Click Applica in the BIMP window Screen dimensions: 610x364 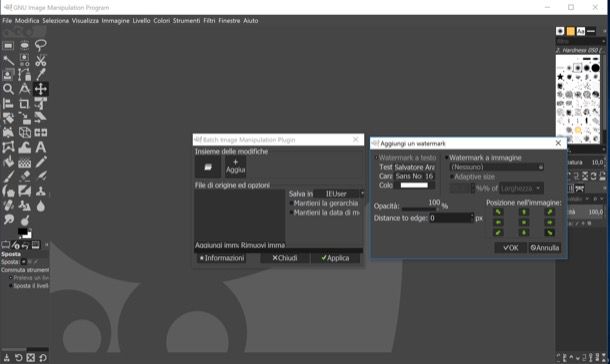coord(335,258)
